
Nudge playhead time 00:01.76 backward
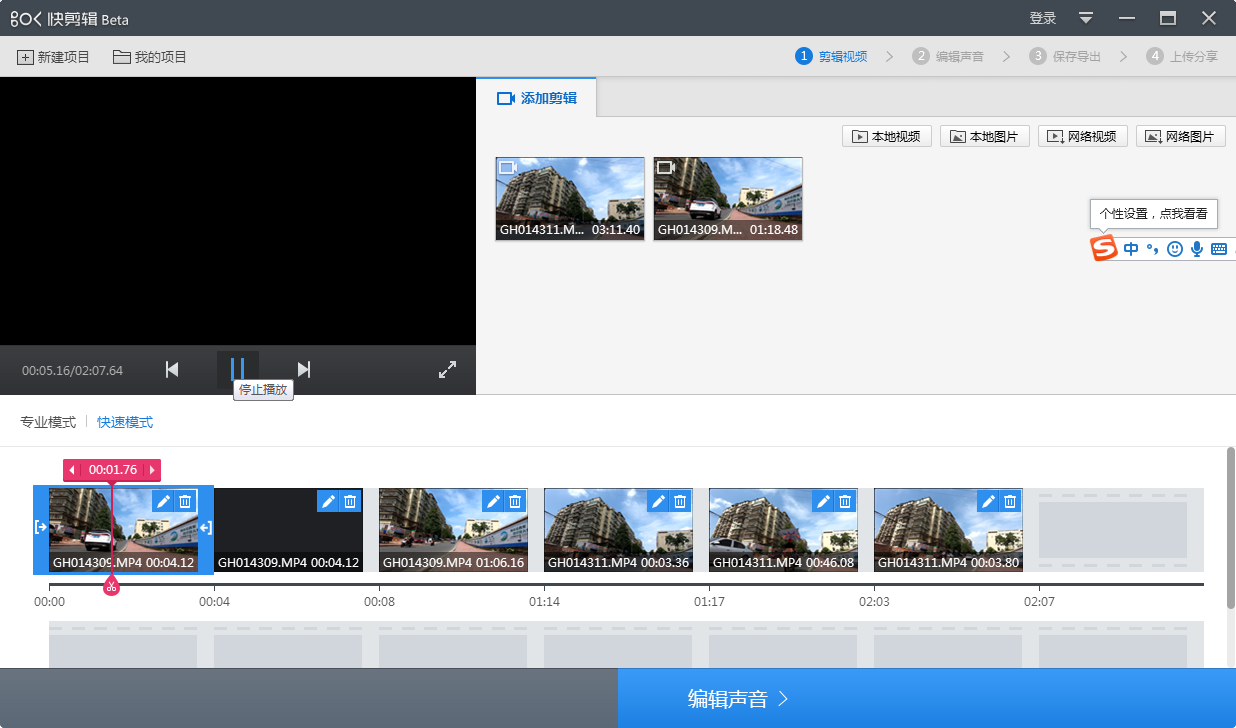tap(72, 470)
